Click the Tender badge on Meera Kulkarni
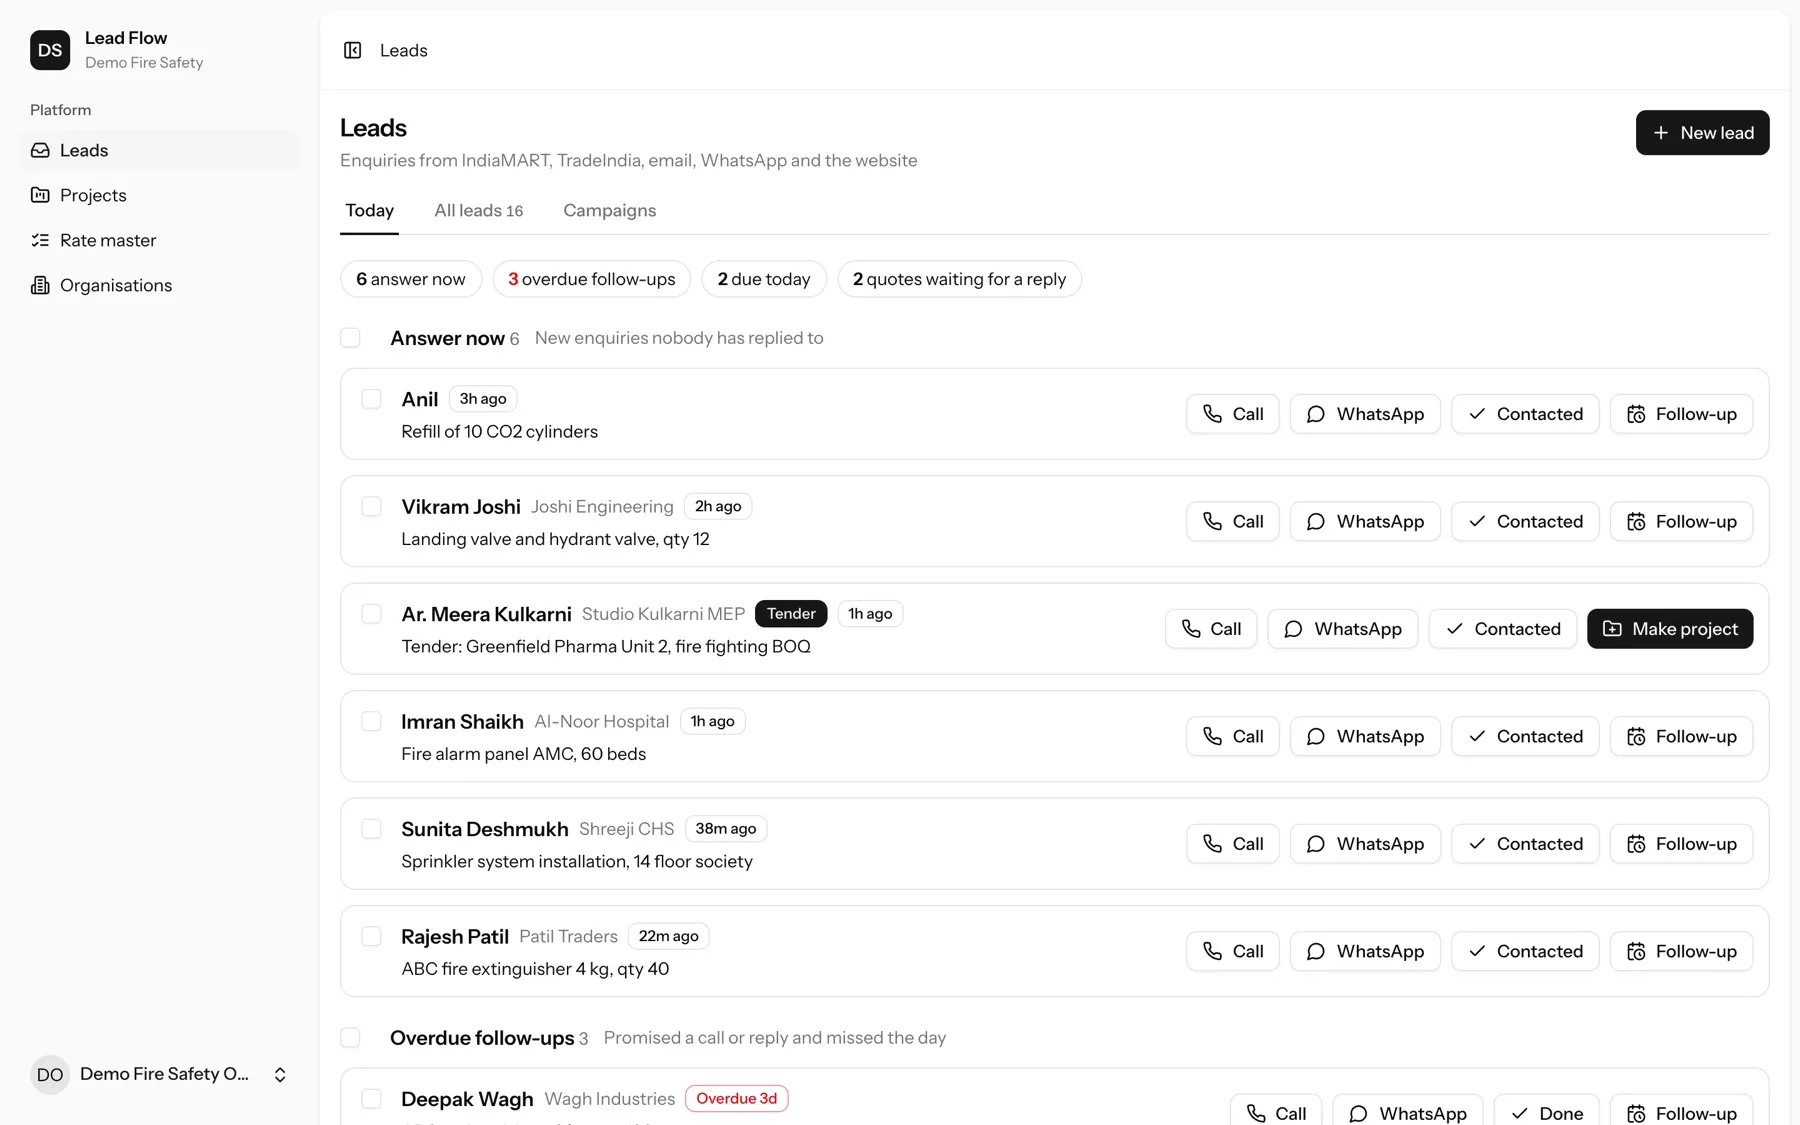This screenshot has width=1800, height=1125. click(791, 614)
